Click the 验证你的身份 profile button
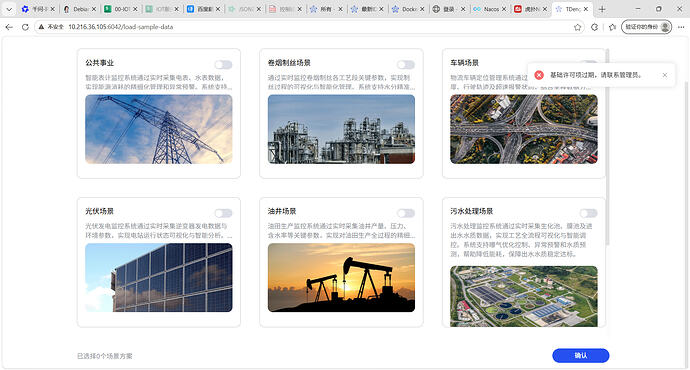The height and width of the screenshot is (370, 690). point(646,27)
